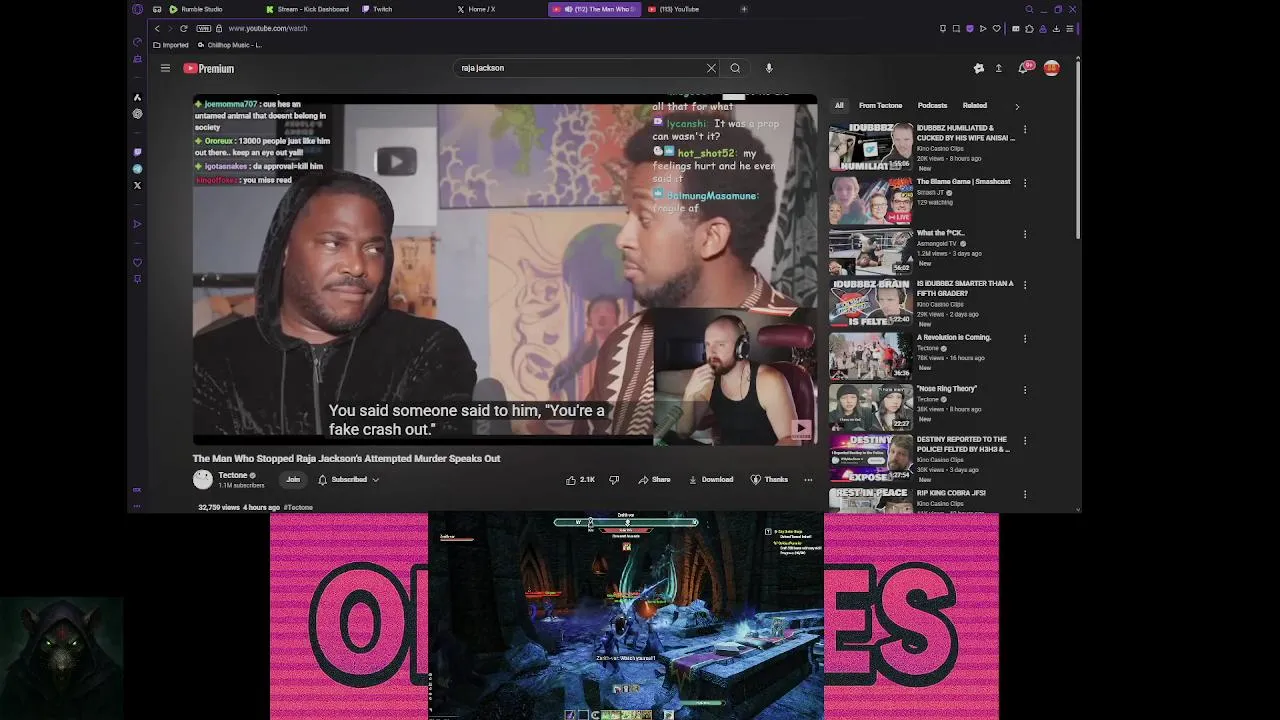The image size is (1280, 720).
Task: Select the Related filter chip
Action: (x=974, y=105)
